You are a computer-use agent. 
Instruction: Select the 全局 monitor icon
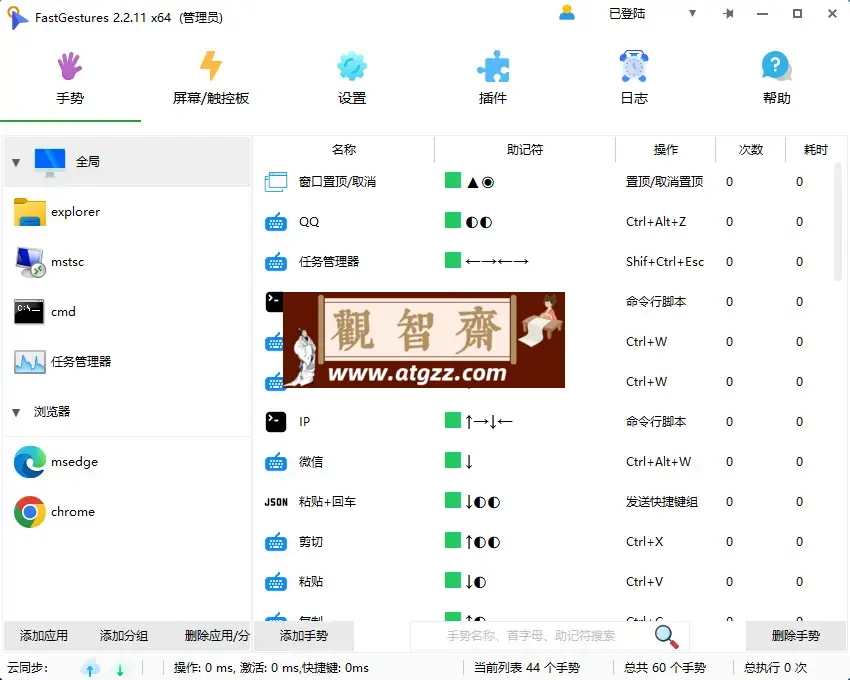pyautogui.click(x=50, y=162)
